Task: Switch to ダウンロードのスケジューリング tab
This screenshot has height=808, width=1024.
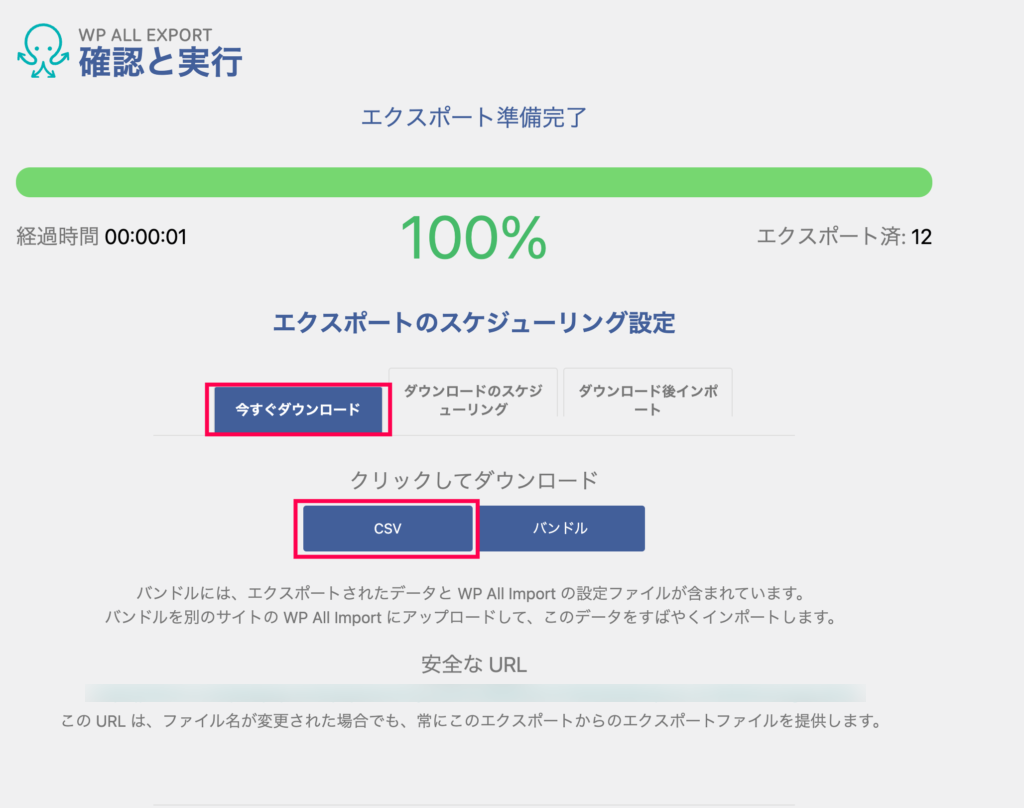Action: click(473, 400)
